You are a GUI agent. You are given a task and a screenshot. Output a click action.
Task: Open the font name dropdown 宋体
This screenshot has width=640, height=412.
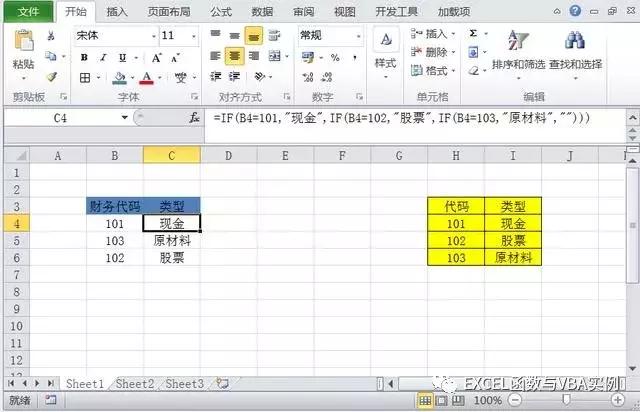point(153,36)
